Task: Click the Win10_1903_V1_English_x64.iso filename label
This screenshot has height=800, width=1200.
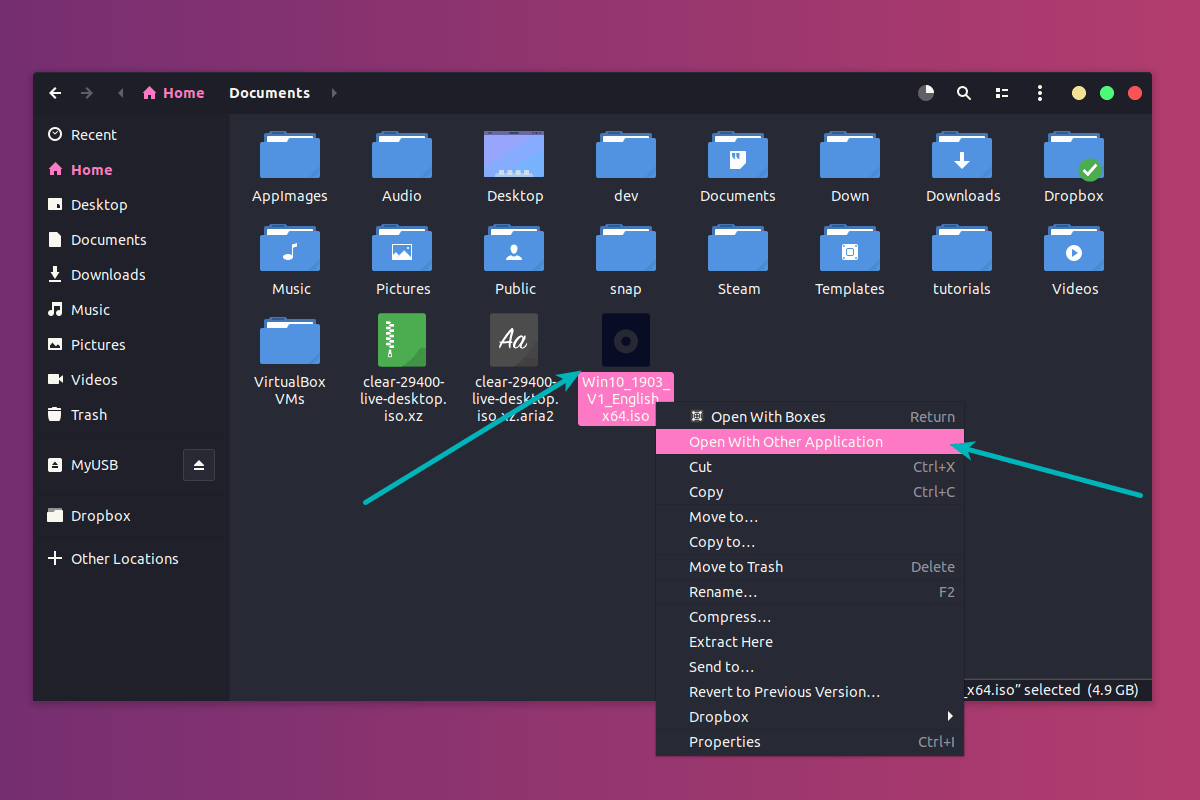Action: tap(626, 399)
